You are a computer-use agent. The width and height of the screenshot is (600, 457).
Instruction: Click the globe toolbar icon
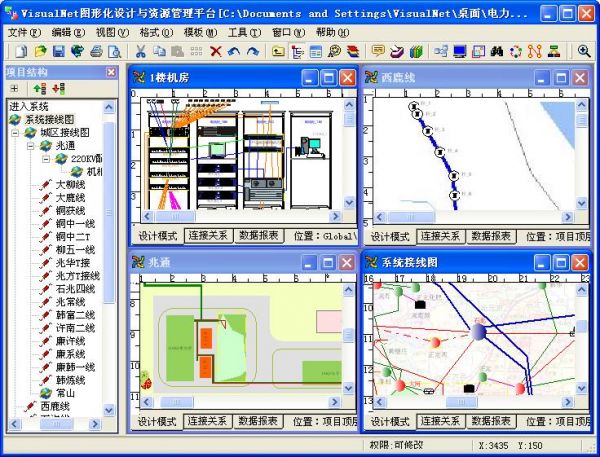click(77, 51)
